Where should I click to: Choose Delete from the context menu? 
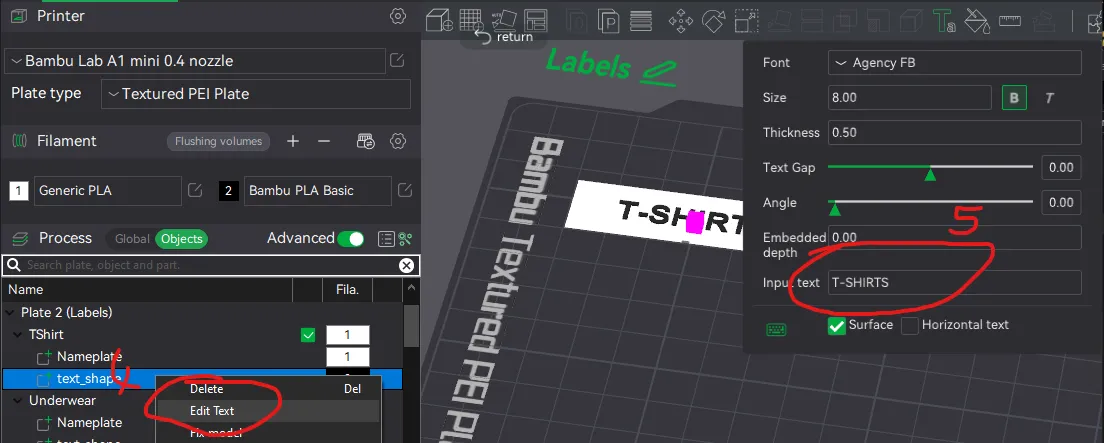click(206, 389)
